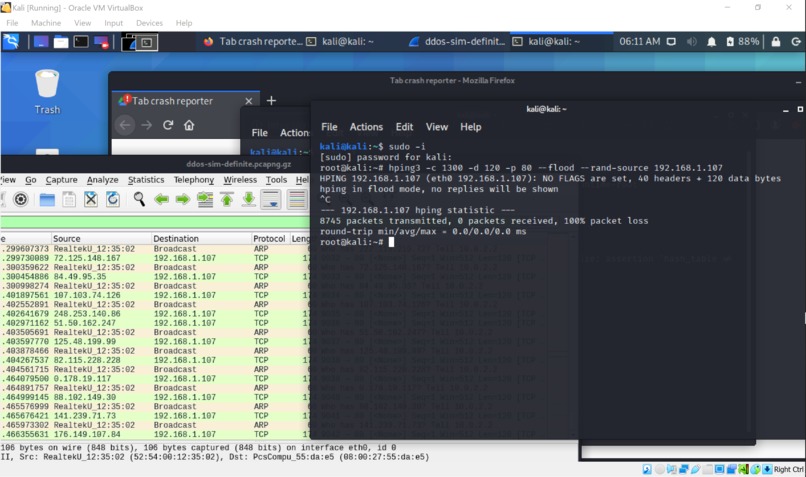Close the Tab crash reporter tab
This screenshot has height=477, width=806.
point(249,101)
